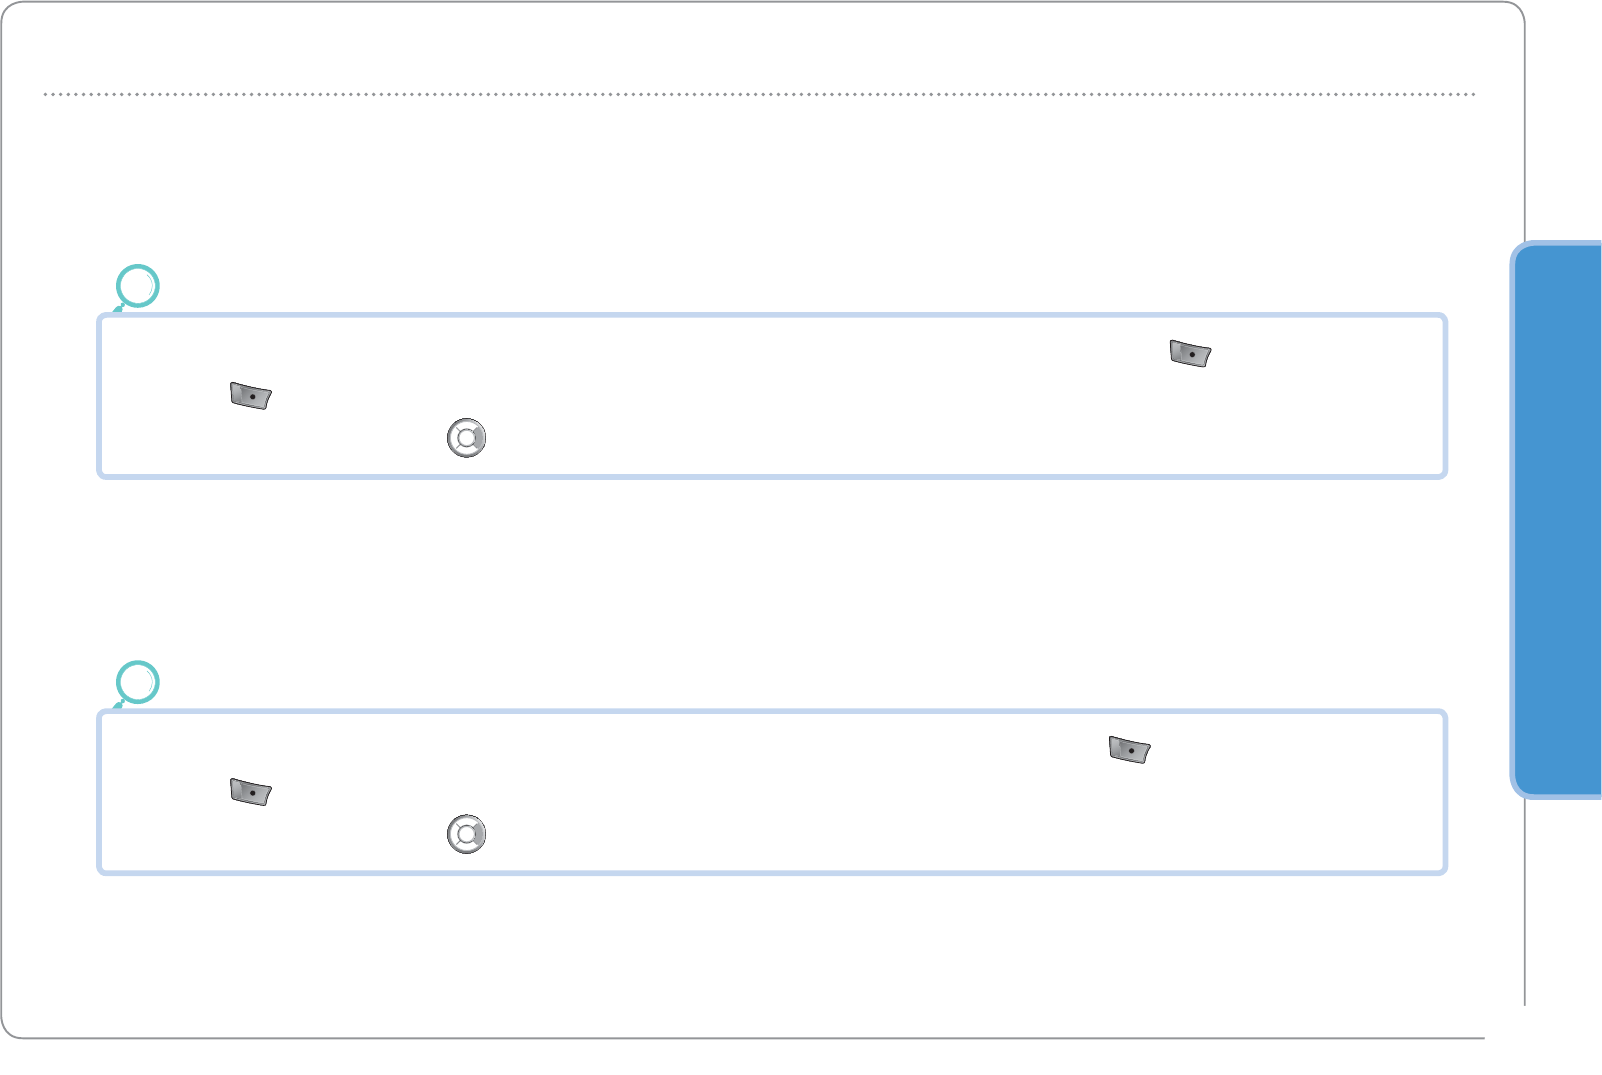Select the blue side tab on right edge
The image size is (1602, 1075).
coord(1558,520)
